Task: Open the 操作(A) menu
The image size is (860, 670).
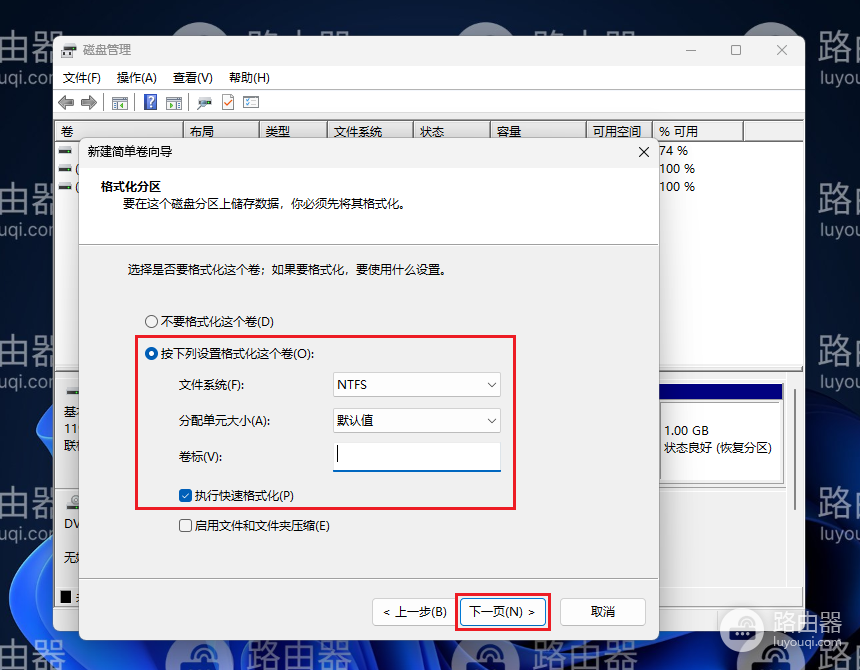Action: coord(137,78)
